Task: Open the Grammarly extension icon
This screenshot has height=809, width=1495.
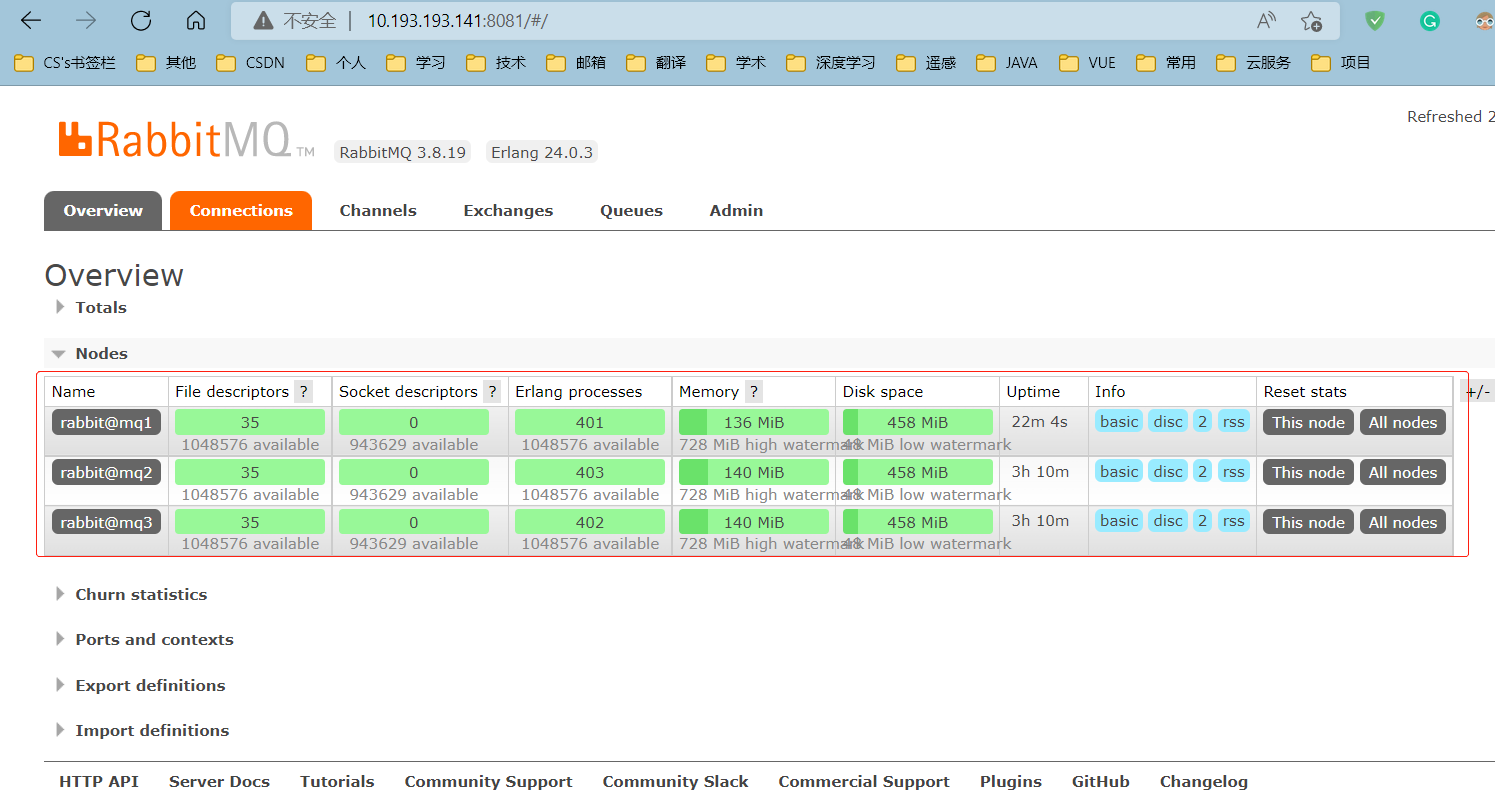Action: coord(1430,21)
